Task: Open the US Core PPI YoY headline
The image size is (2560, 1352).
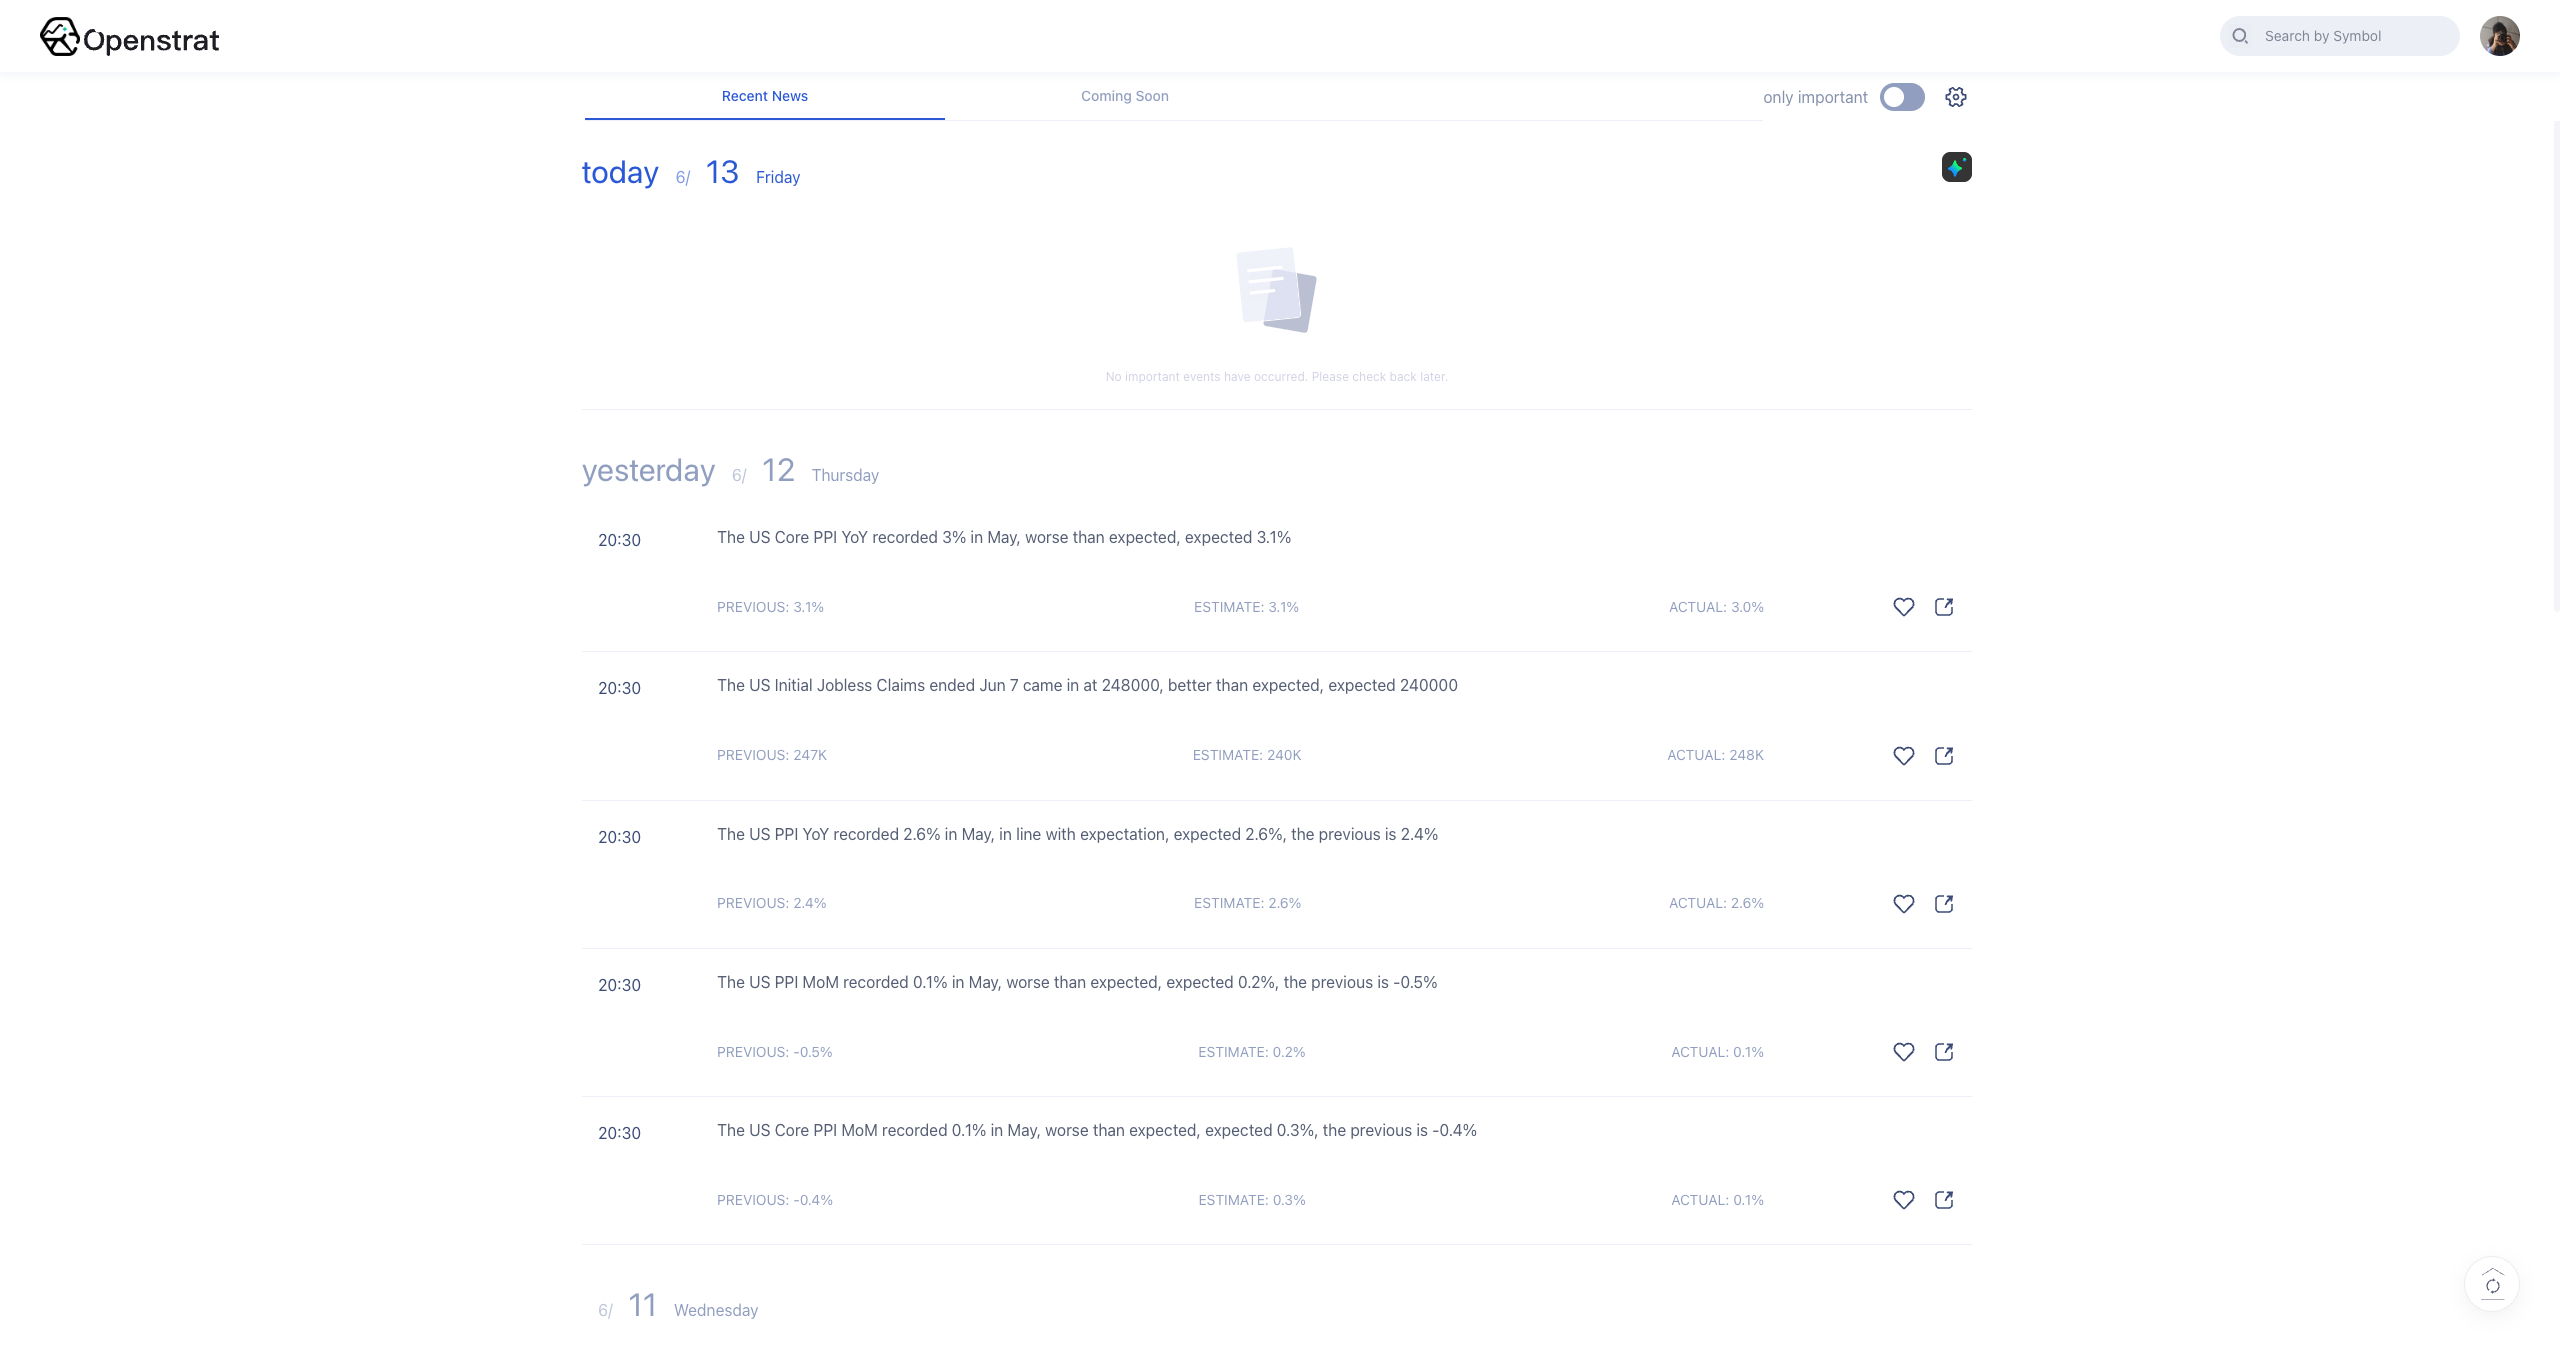Action: click(1003, 538)
